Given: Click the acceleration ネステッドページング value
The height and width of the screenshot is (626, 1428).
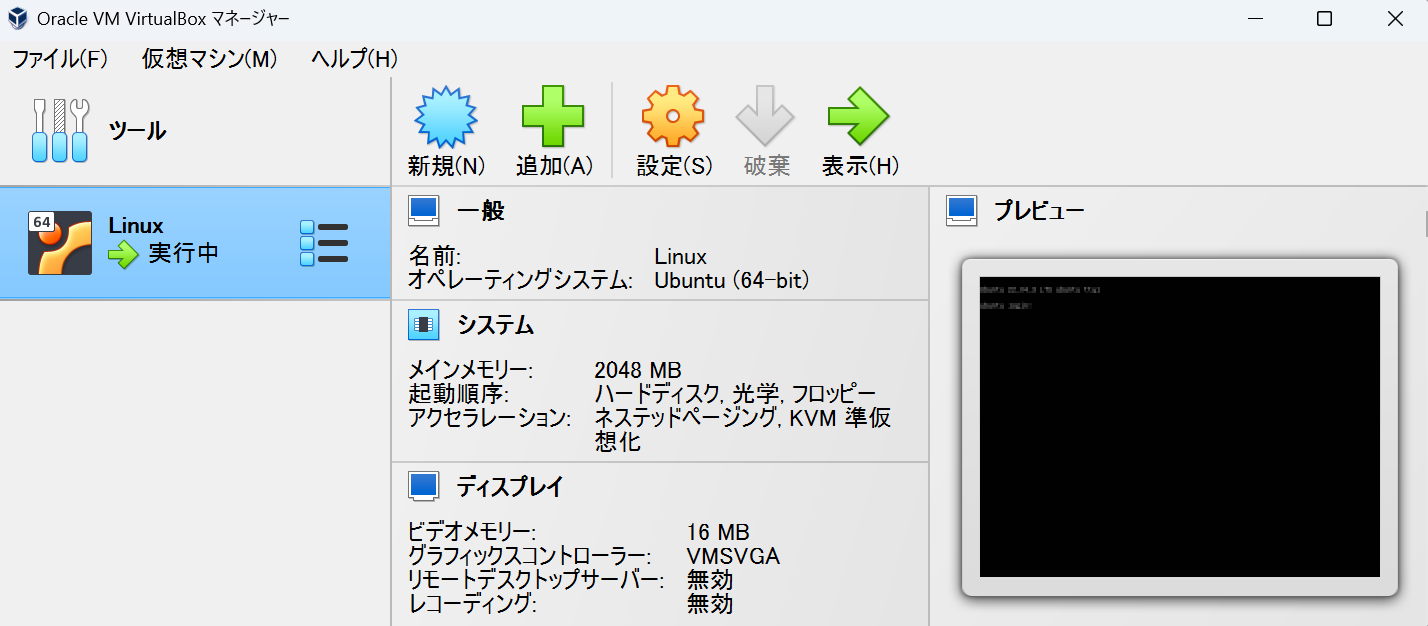Looking at the screenshot, I should 685,417.
